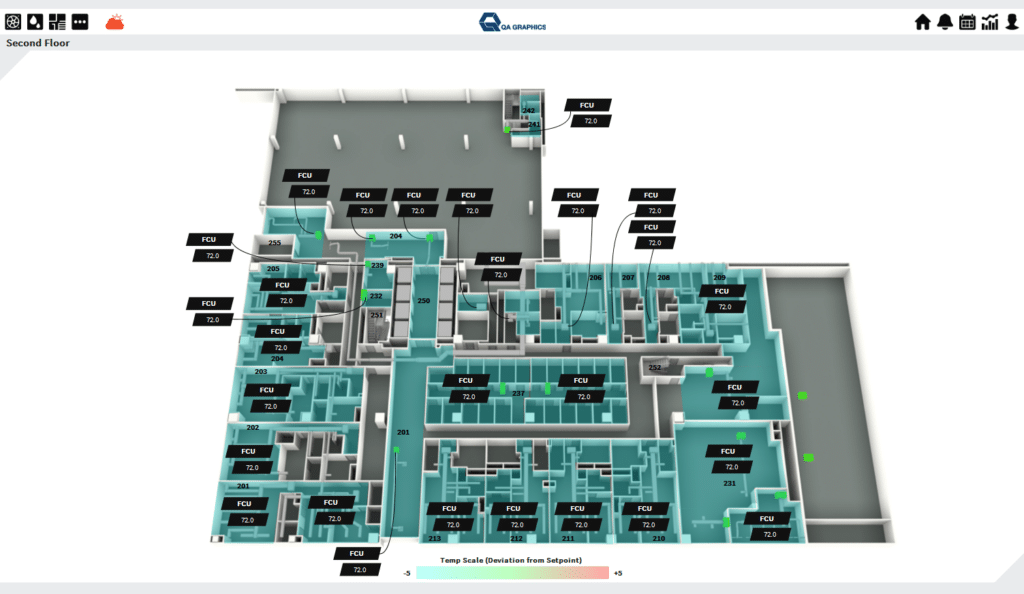Screen dimensions: 1024x594
Task: Open the water droplets plumbing icon
Action: [x=35, y=22]
